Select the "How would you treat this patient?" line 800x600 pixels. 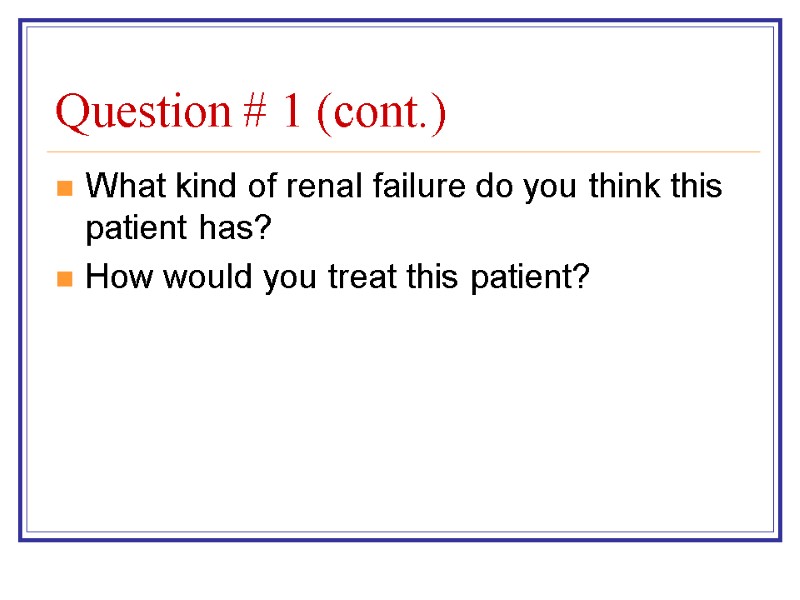pos(338,278)
